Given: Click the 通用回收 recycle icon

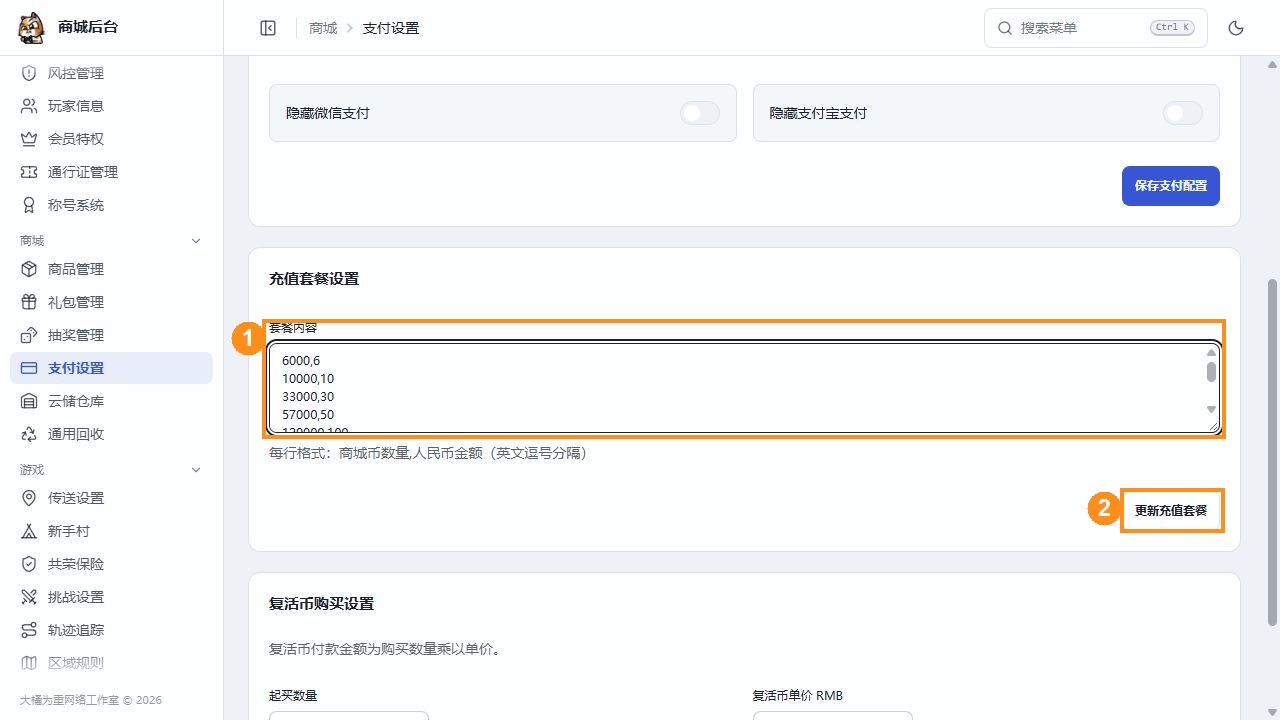Looking at the screenshot, I should [29, 434].
